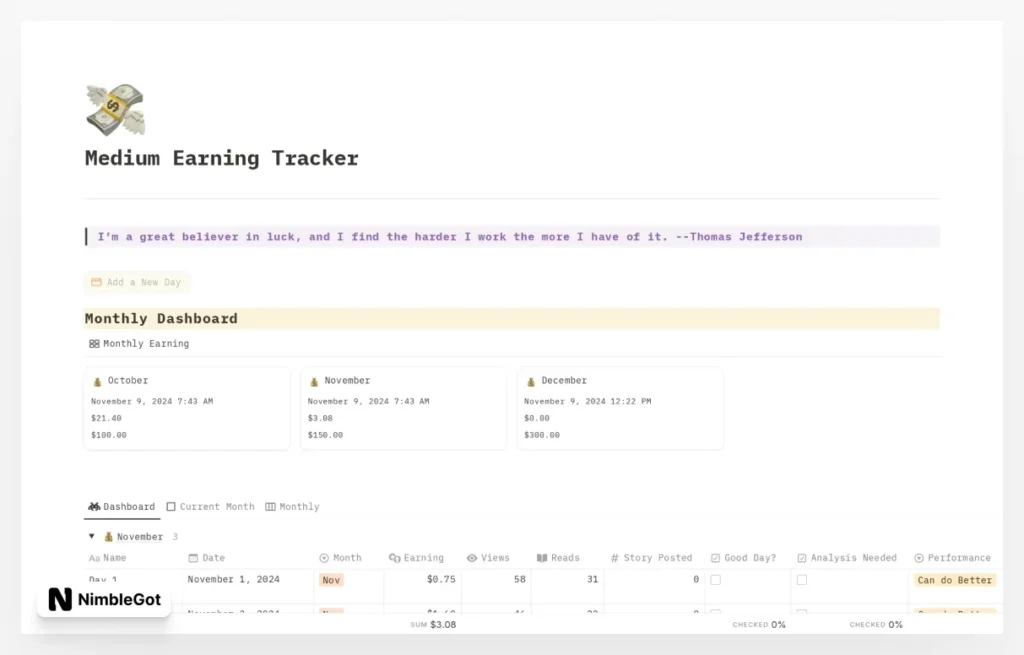The image size is (1024, 655).
Task: Click the Dashboard tab icon
Action: pos(94,507)
